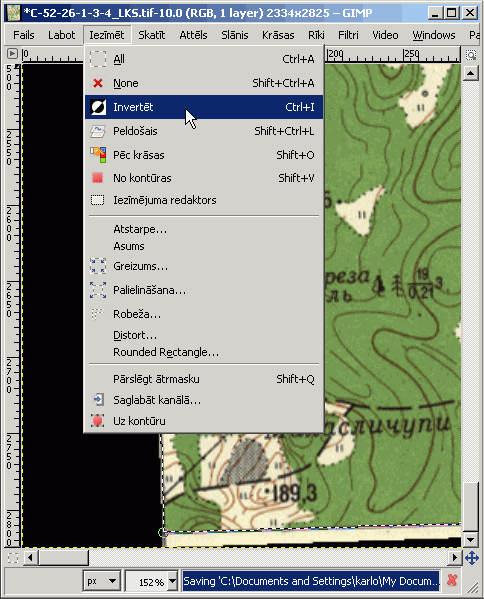The image size is (484, 599).
Task: Click the Uz kontūru red circle icon
Action: [97, 421]
